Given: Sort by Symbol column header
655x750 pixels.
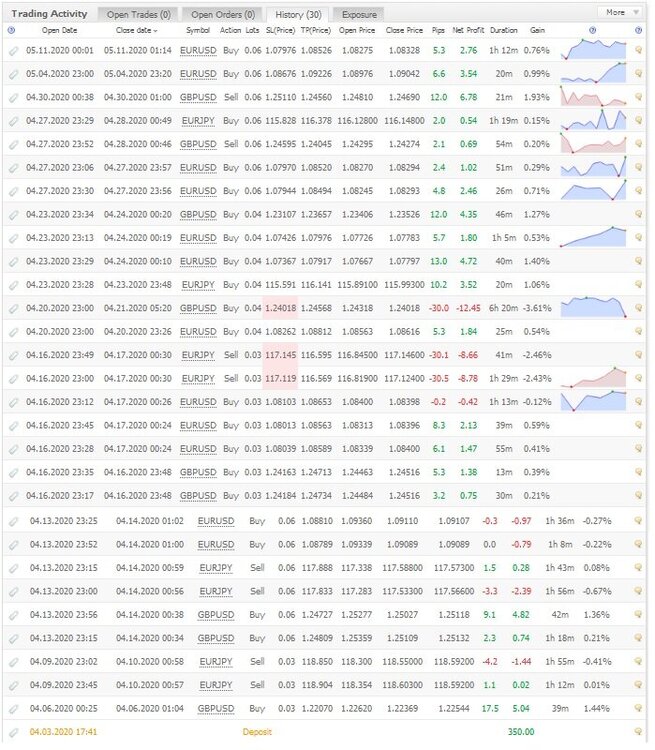Looking at the screenshot, I should [198, 30].
